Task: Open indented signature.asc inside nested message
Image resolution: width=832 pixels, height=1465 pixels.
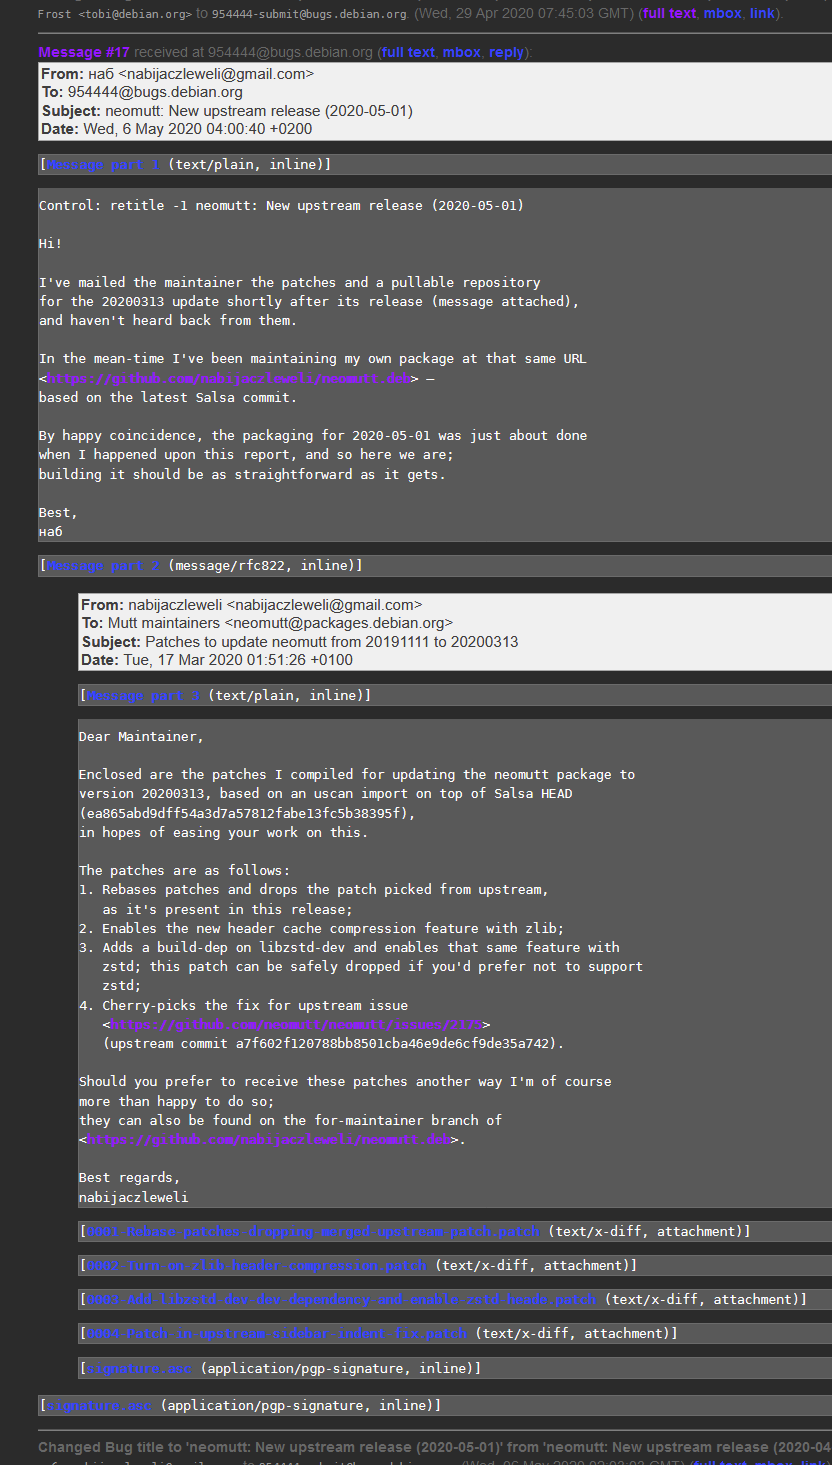Action: tap(139, 1368)
